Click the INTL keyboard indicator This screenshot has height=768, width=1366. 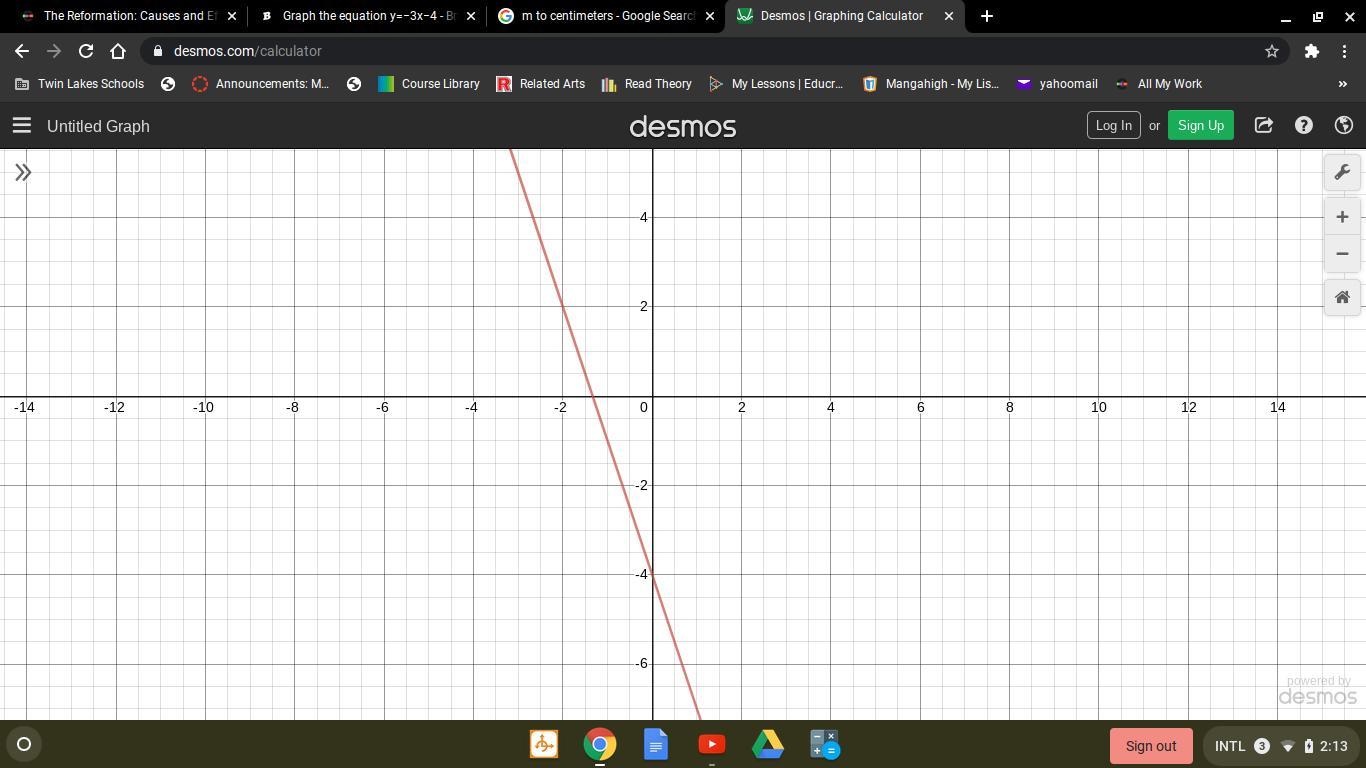[1230, 746]
